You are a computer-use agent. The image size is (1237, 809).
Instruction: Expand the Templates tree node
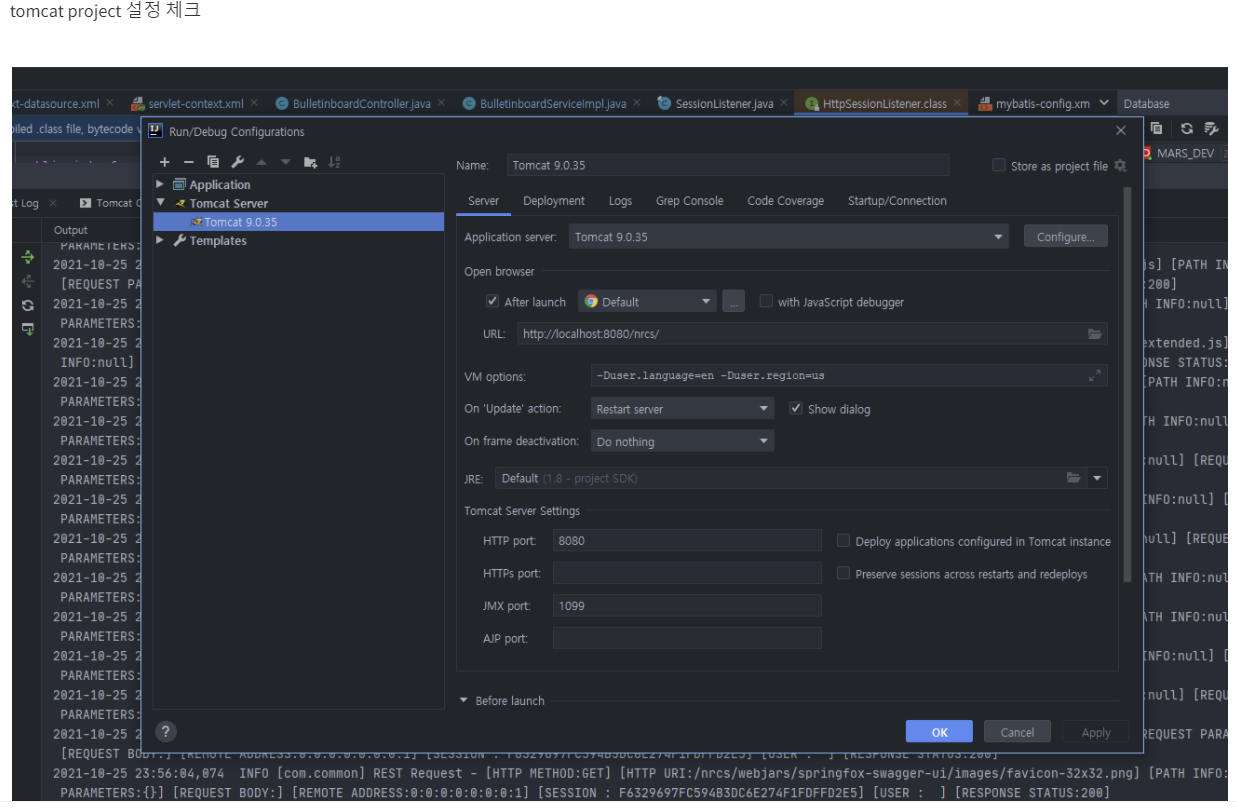coord(161,240)
